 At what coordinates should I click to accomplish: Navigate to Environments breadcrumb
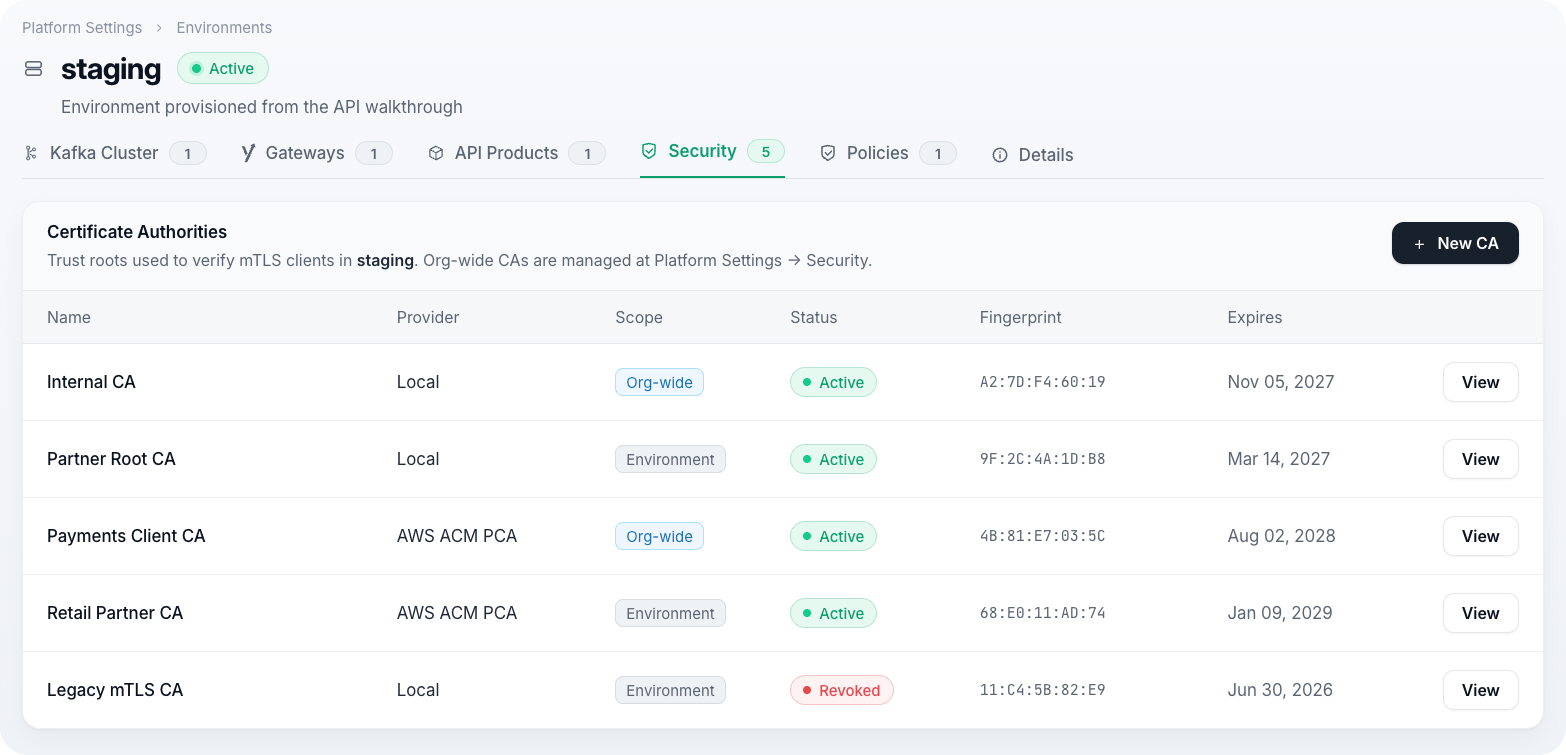pyautogui.click(x=224, y=28)
